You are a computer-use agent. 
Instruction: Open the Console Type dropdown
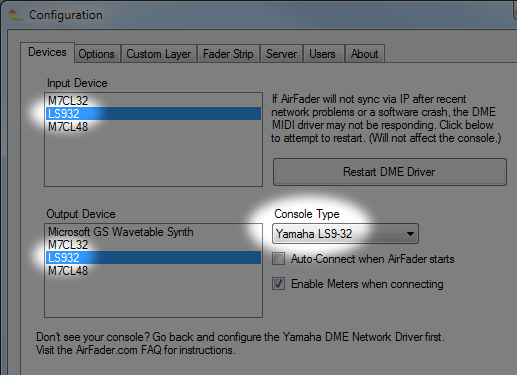pyautogui.click(x=345, y=234)
